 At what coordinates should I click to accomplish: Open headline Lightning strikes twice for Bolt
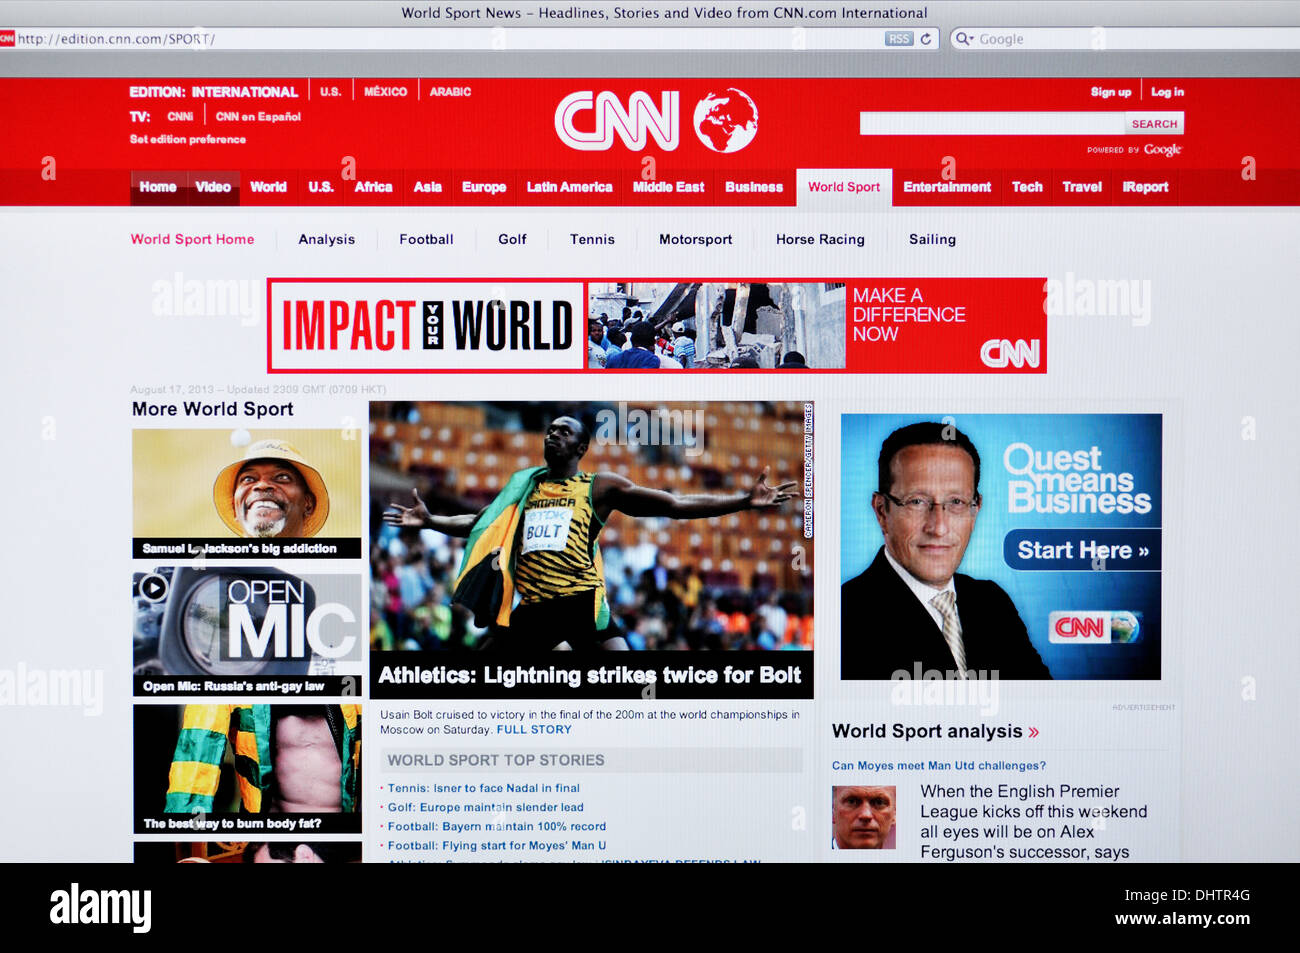click(590, 676)
